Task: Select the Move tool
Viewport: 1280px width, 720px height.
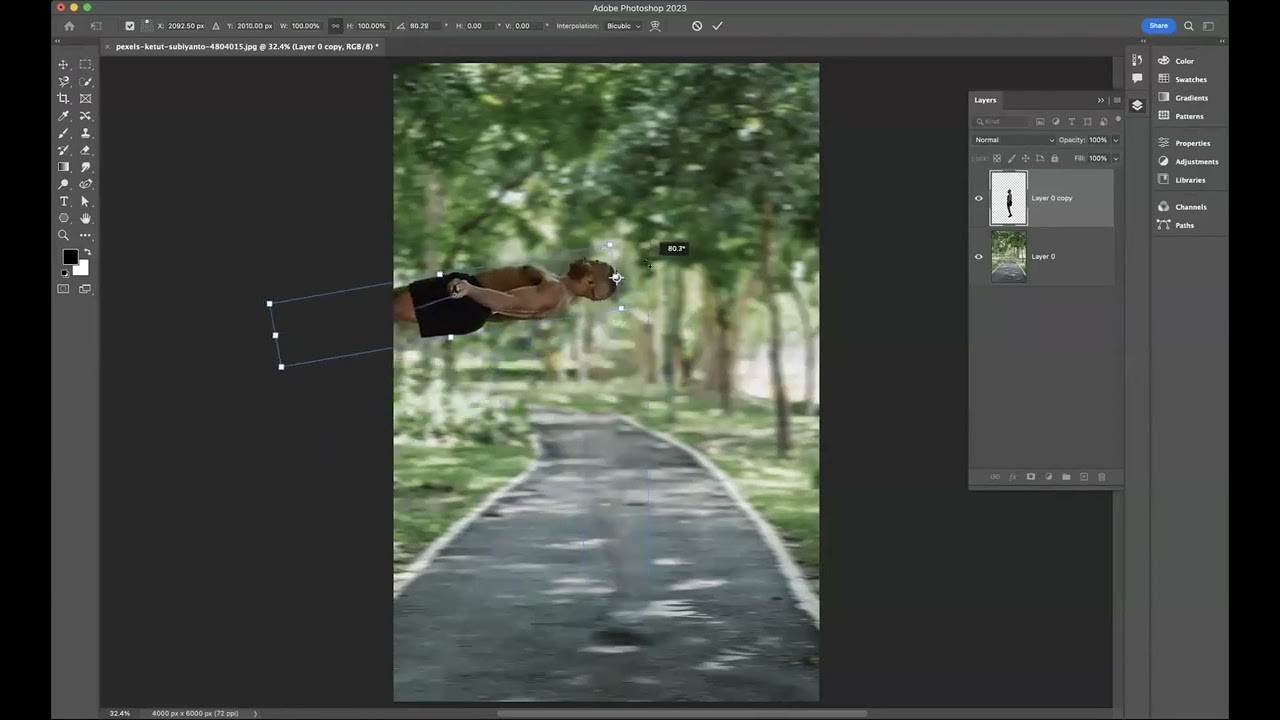Action: point(64,64)
